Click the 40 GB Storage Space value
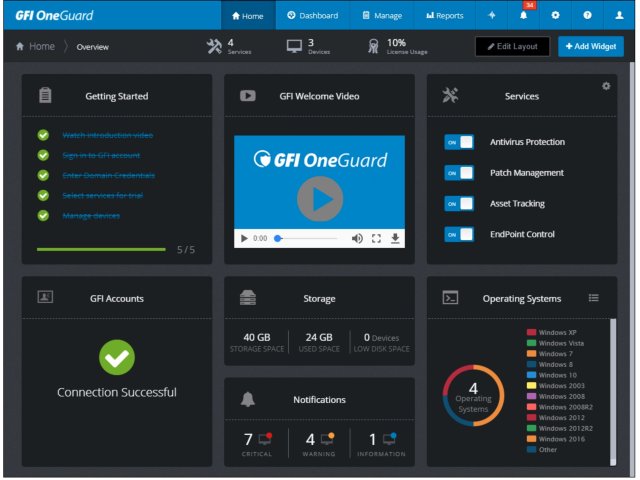 [257, 338]
